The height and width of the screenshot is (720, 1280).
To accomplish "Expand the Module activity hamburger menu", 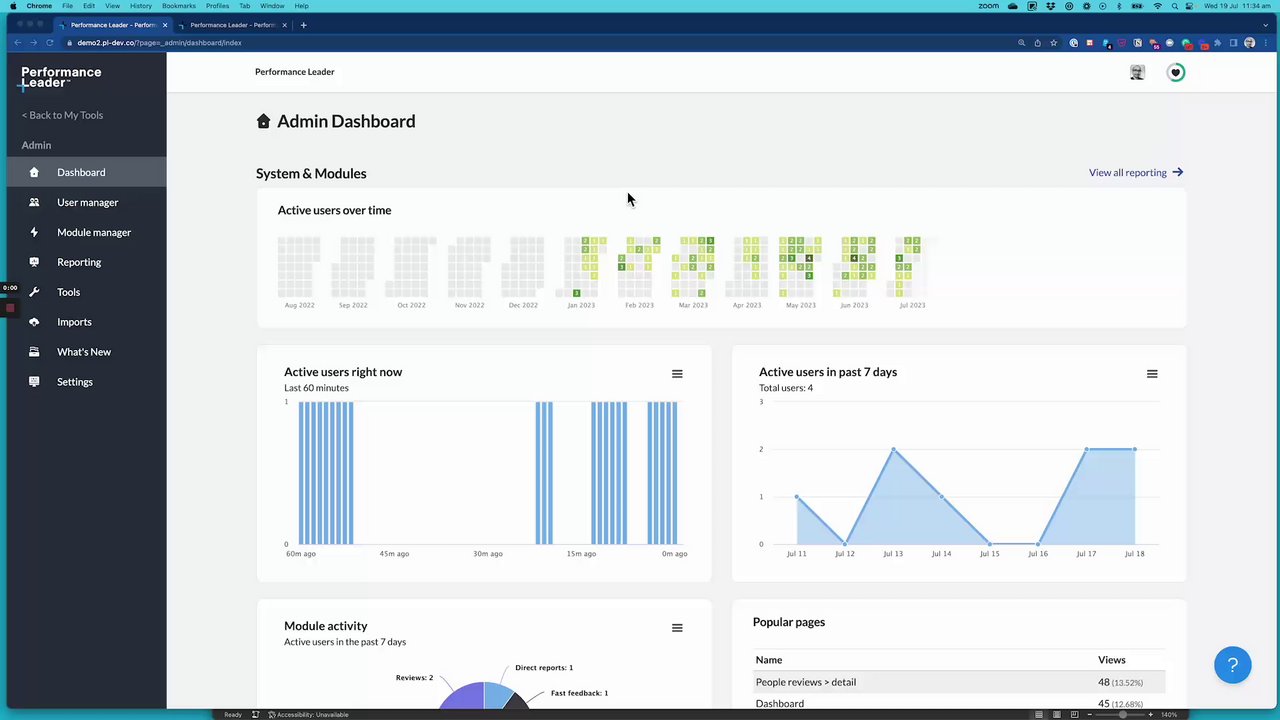I will click(677, 628).
